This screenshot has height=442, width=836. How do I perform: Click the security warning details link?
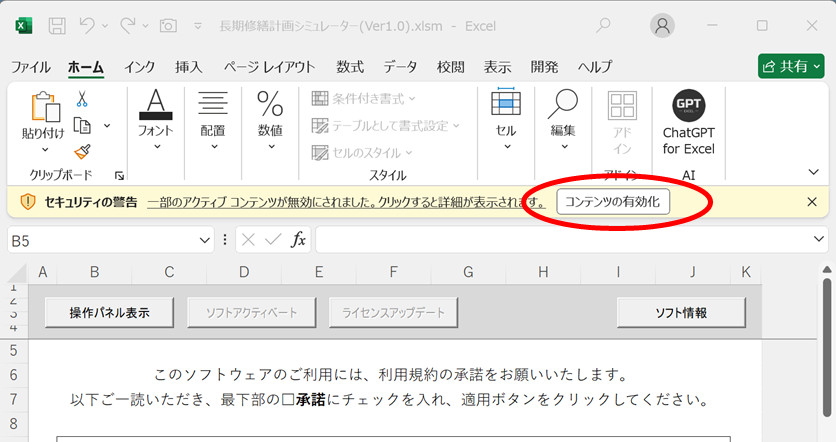346,201
